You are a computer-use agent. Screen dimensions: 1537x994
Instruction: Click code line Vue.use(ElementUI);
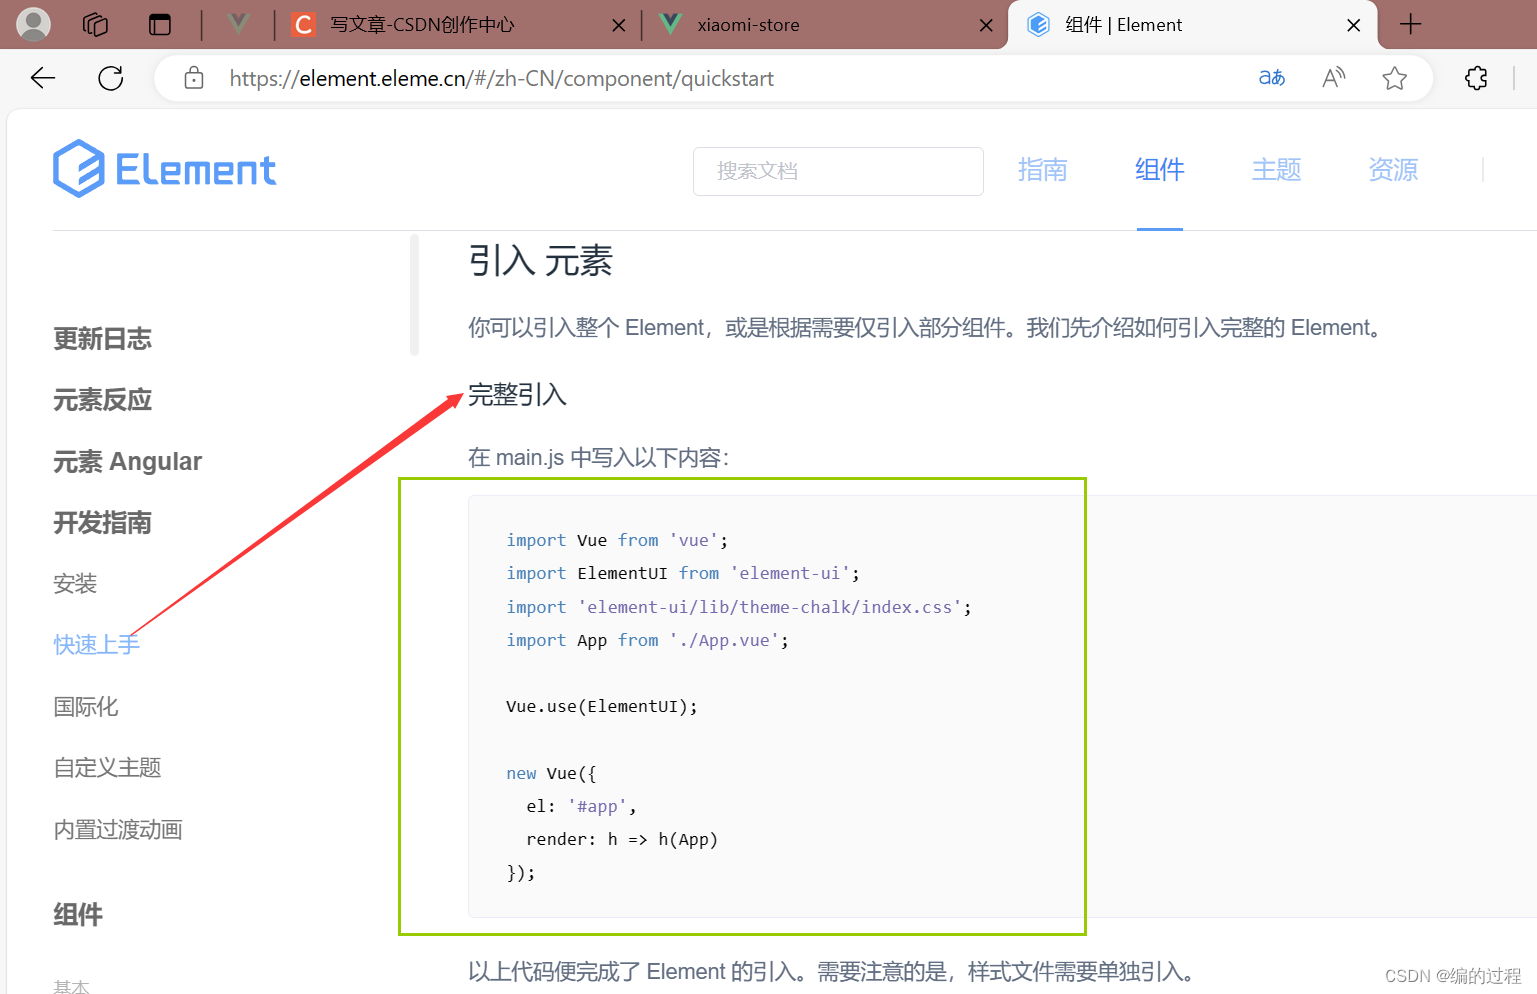pyautogui.click(x=601, y=706)
